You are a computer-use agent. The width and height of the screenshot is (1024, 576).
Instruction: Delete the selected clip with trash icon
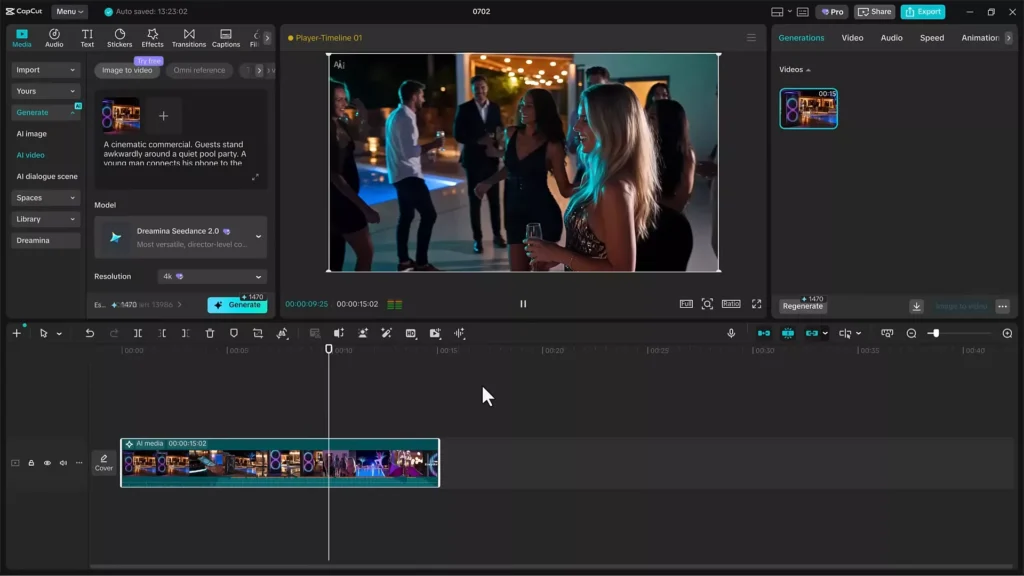click(210, 333)
